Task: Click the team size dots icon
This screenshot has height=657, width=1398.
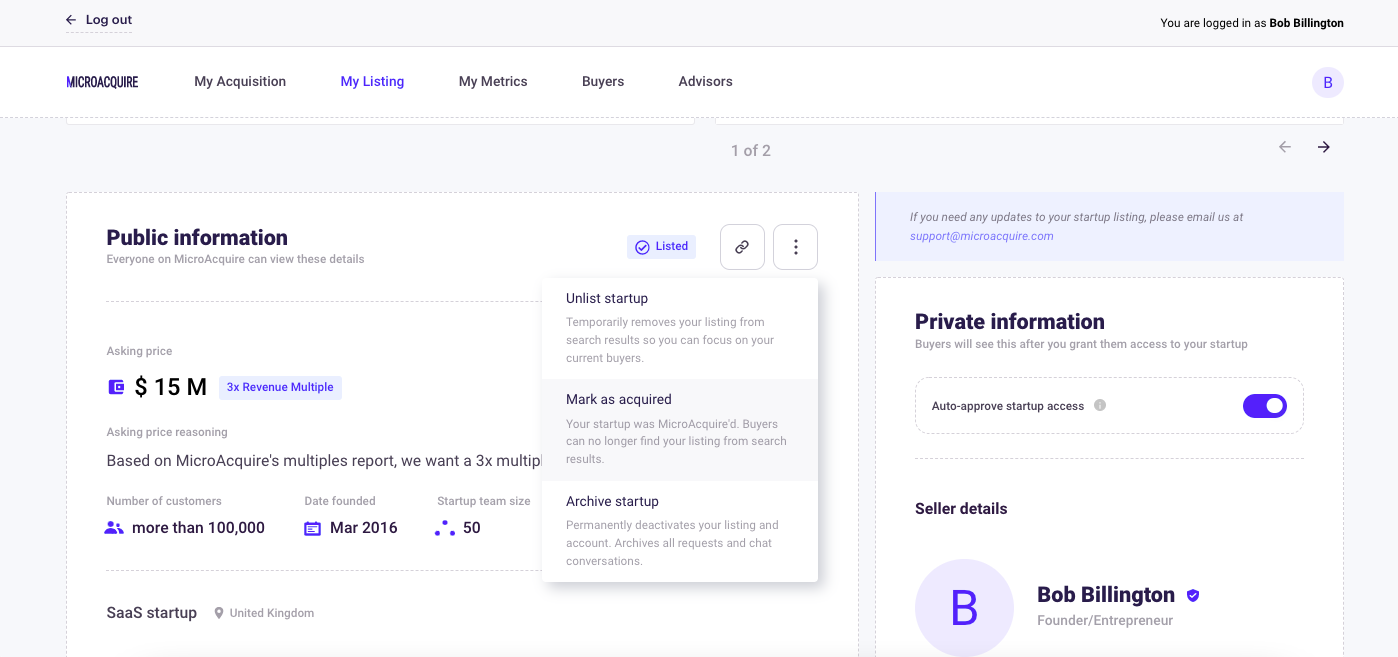Action: (x=445, y=528)
